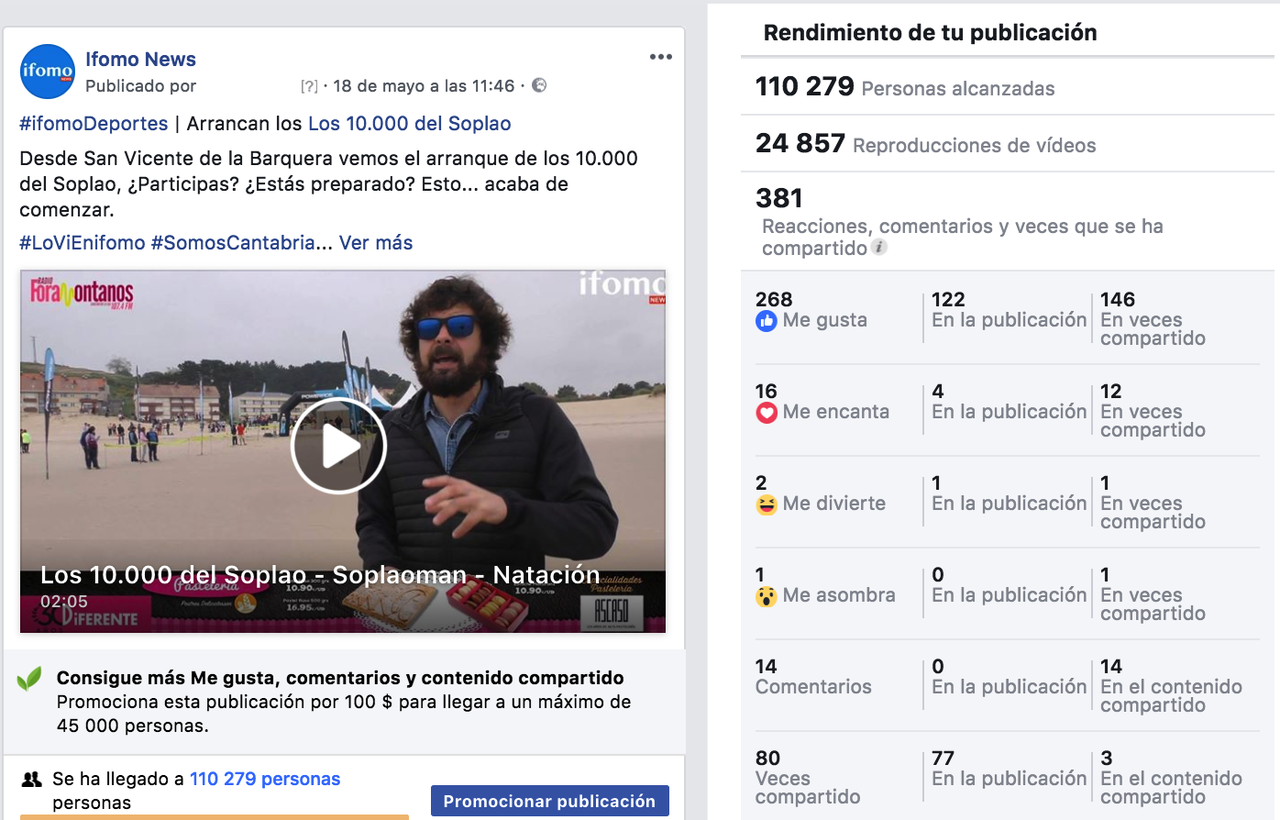Click the Promocionar publicación button
The height and width of the screenshot is (820, 1280).
550,801
